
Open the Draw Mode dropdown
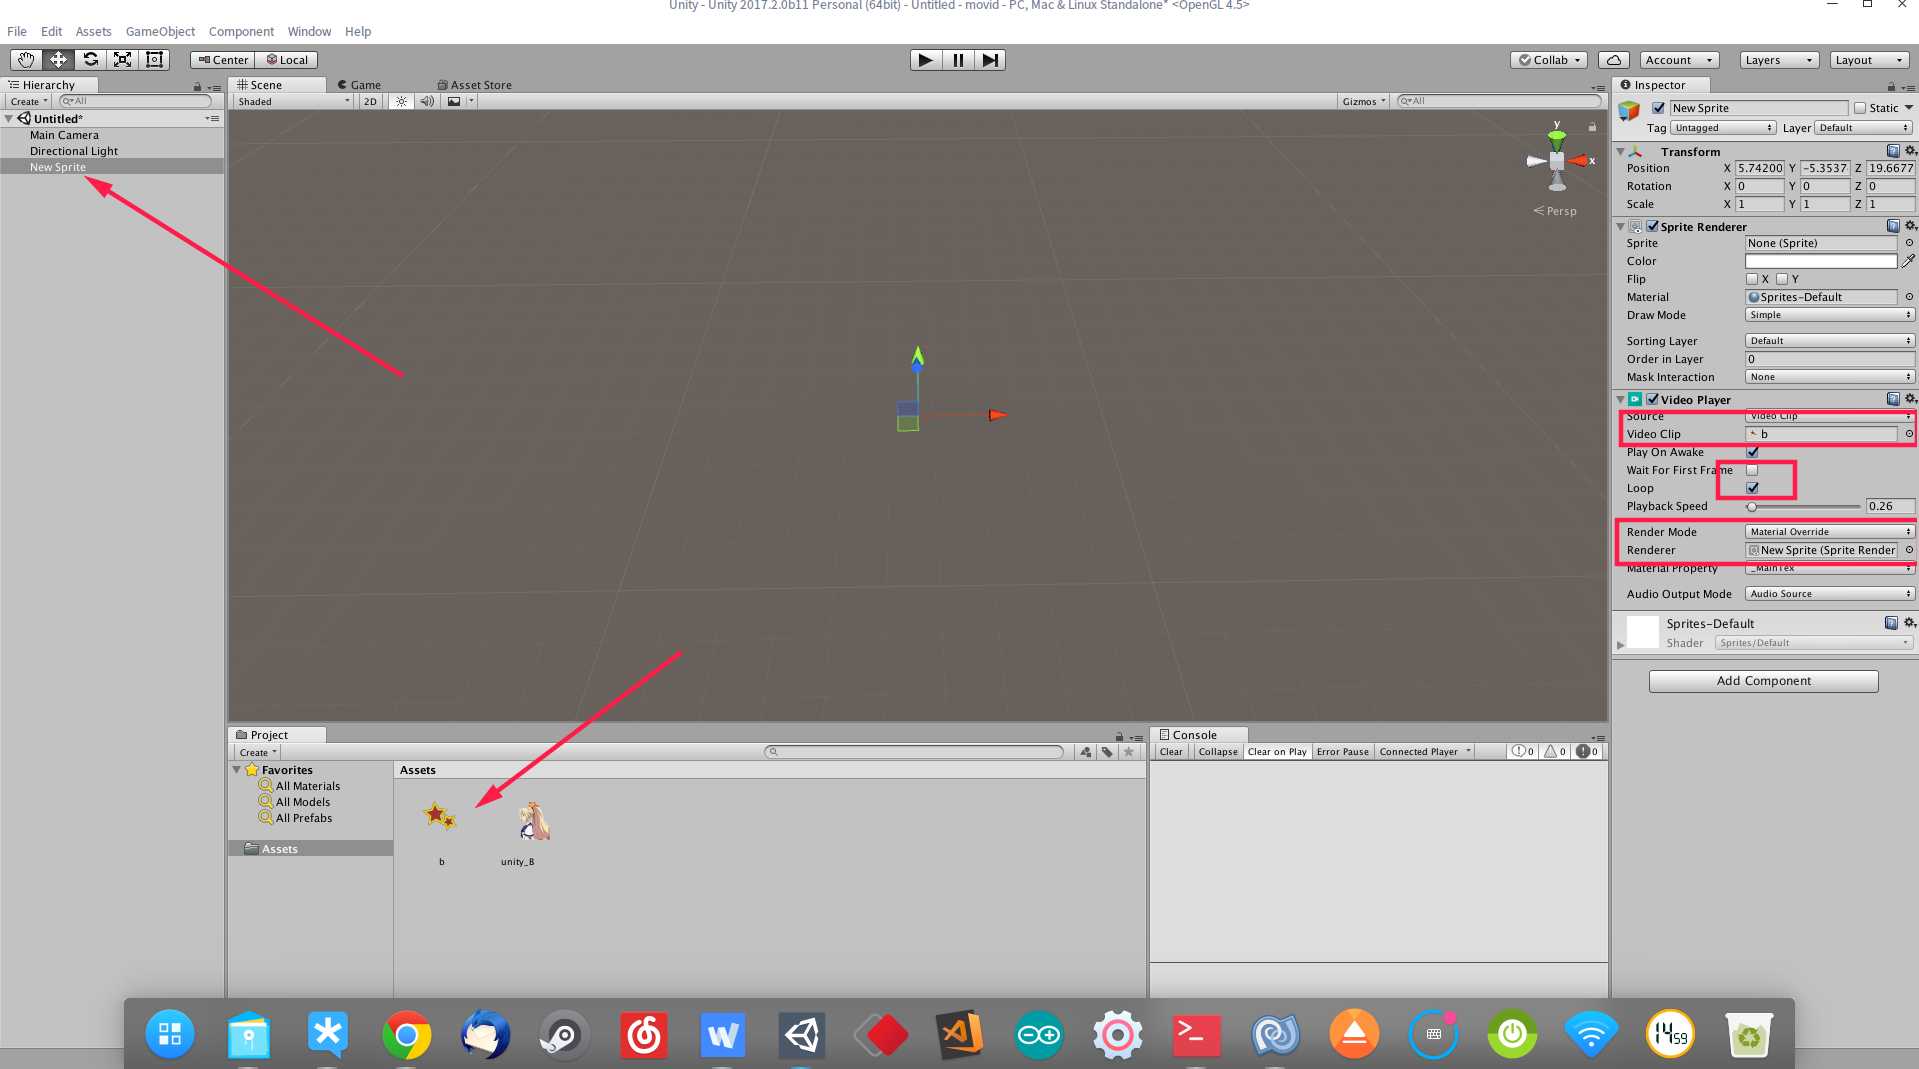[x=1830, y=315]
